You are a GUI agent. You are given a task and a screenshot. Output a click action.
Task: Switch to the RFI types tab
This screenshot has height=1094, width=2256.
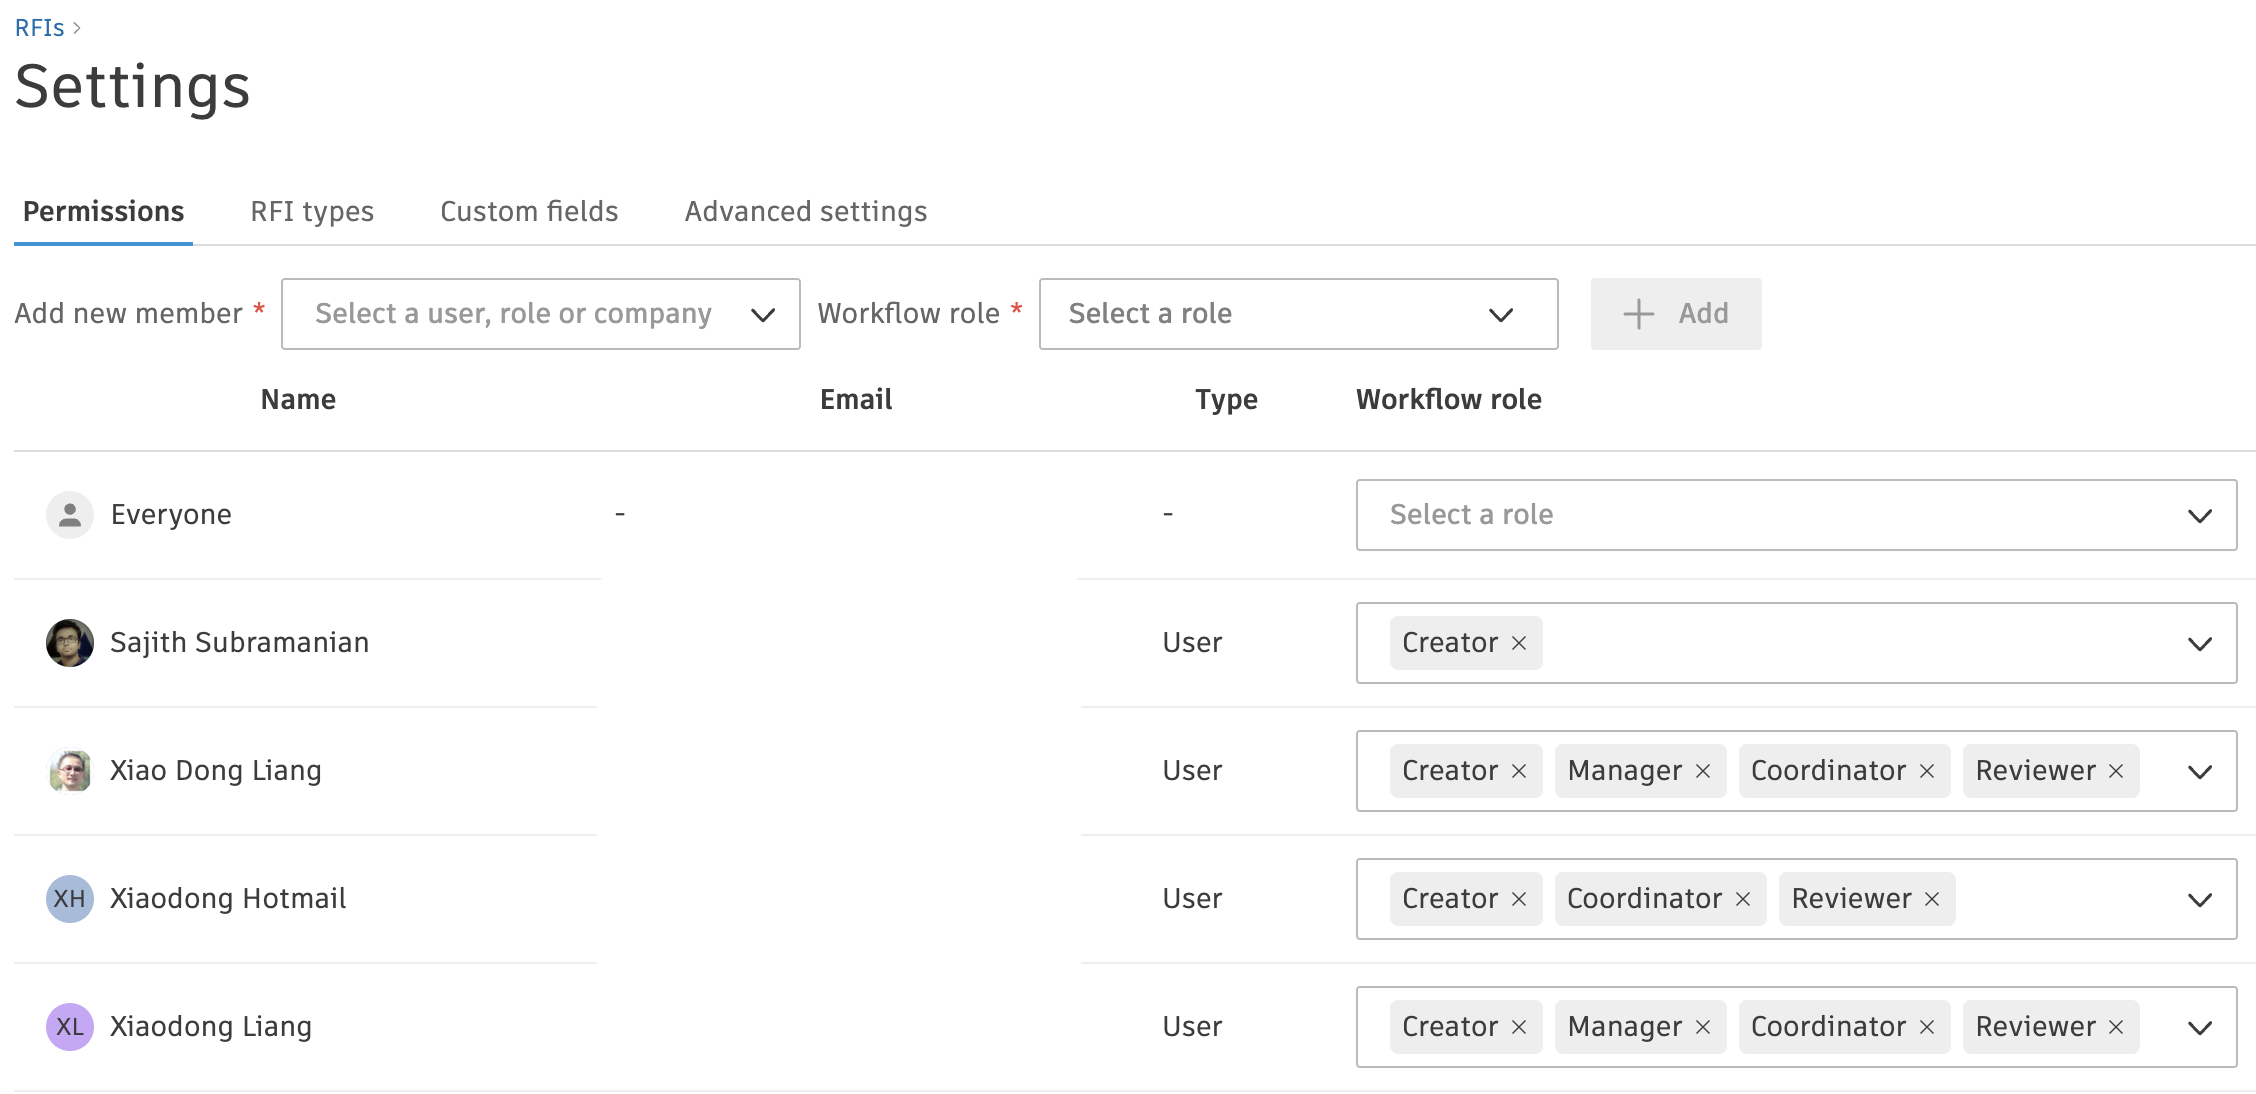pos(311,211)
